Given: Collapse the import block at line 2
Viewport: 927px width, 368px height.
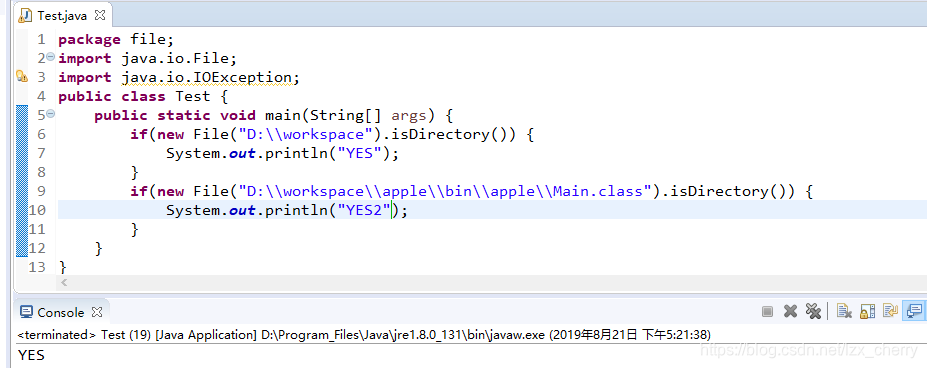Looking at the screenshot, I should click(x=51, y=57).
